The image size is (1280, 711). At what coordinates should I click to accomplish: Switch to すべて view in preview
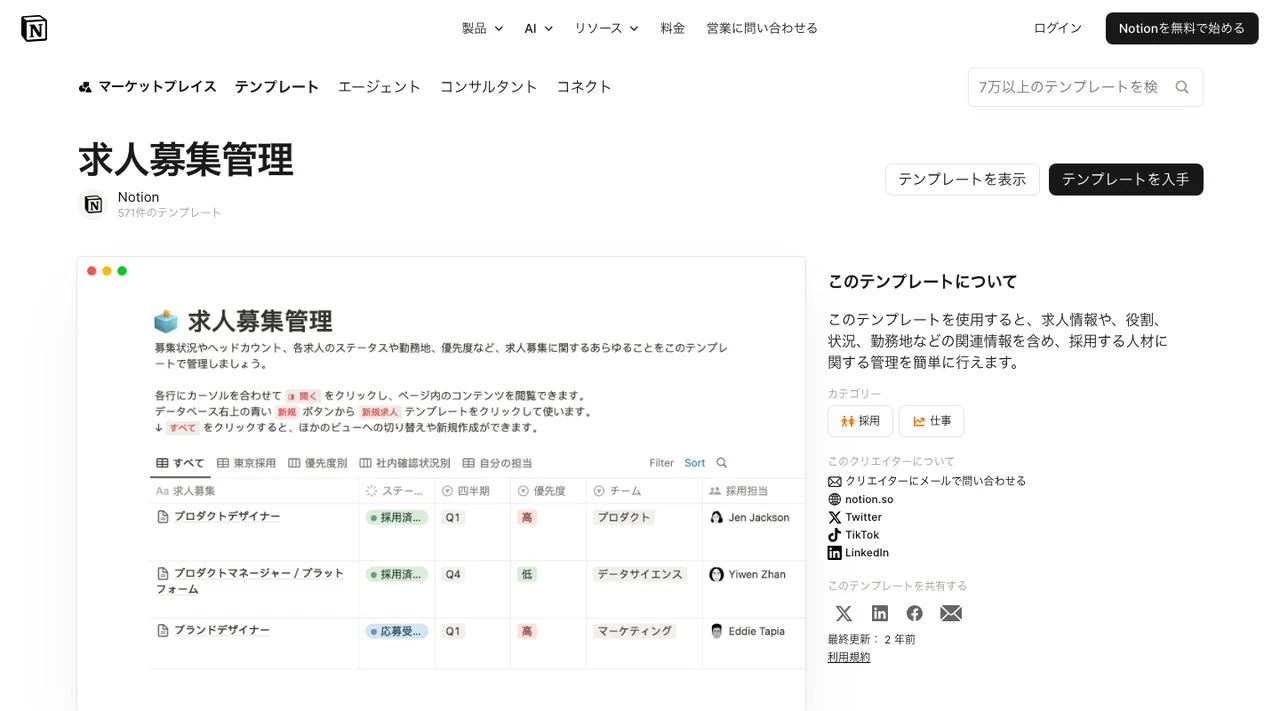click(x=180, y=463)
